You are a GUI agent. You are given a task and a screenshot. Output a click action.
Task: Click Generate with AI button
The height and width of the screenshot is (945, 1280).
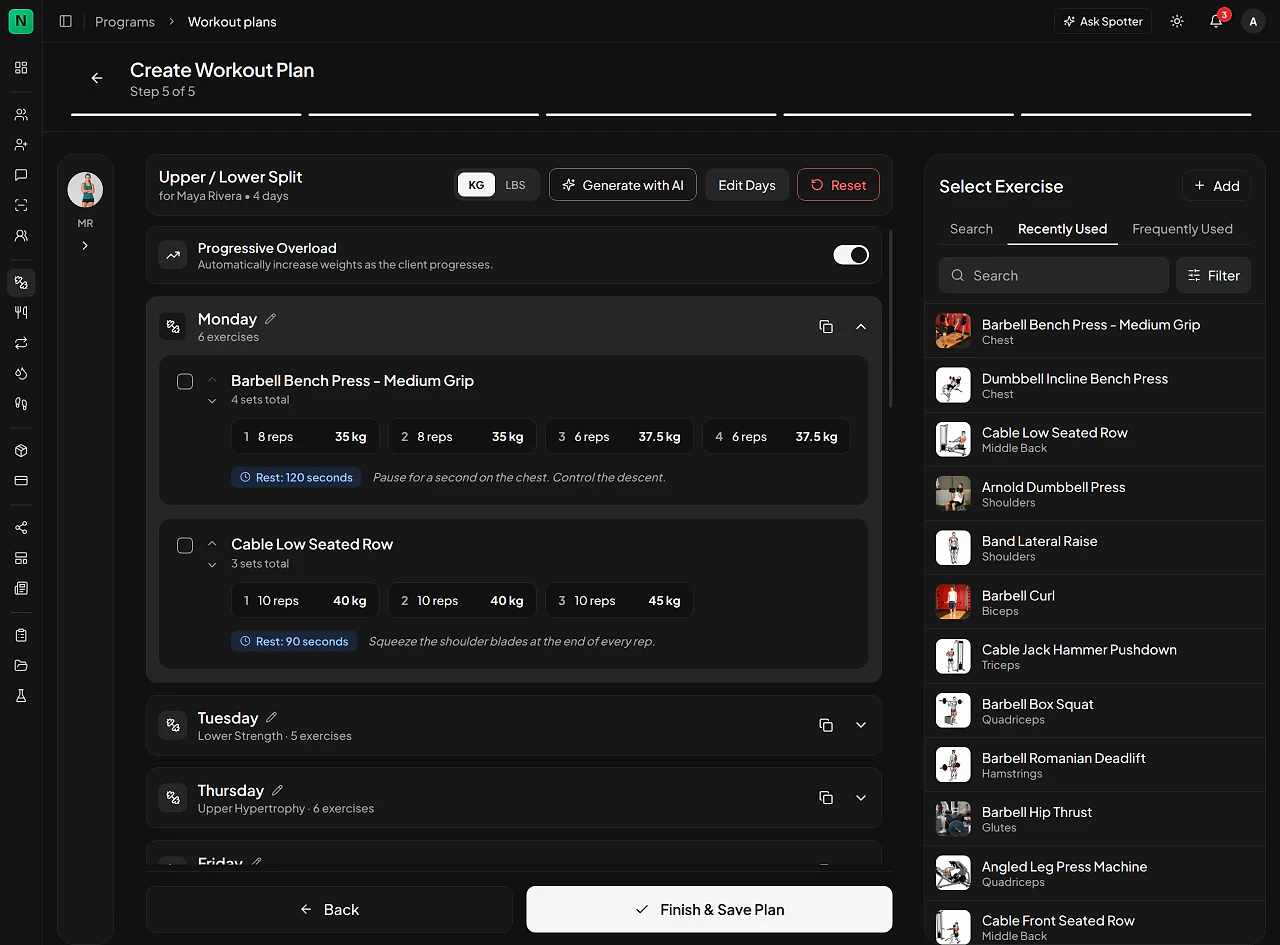623,185
